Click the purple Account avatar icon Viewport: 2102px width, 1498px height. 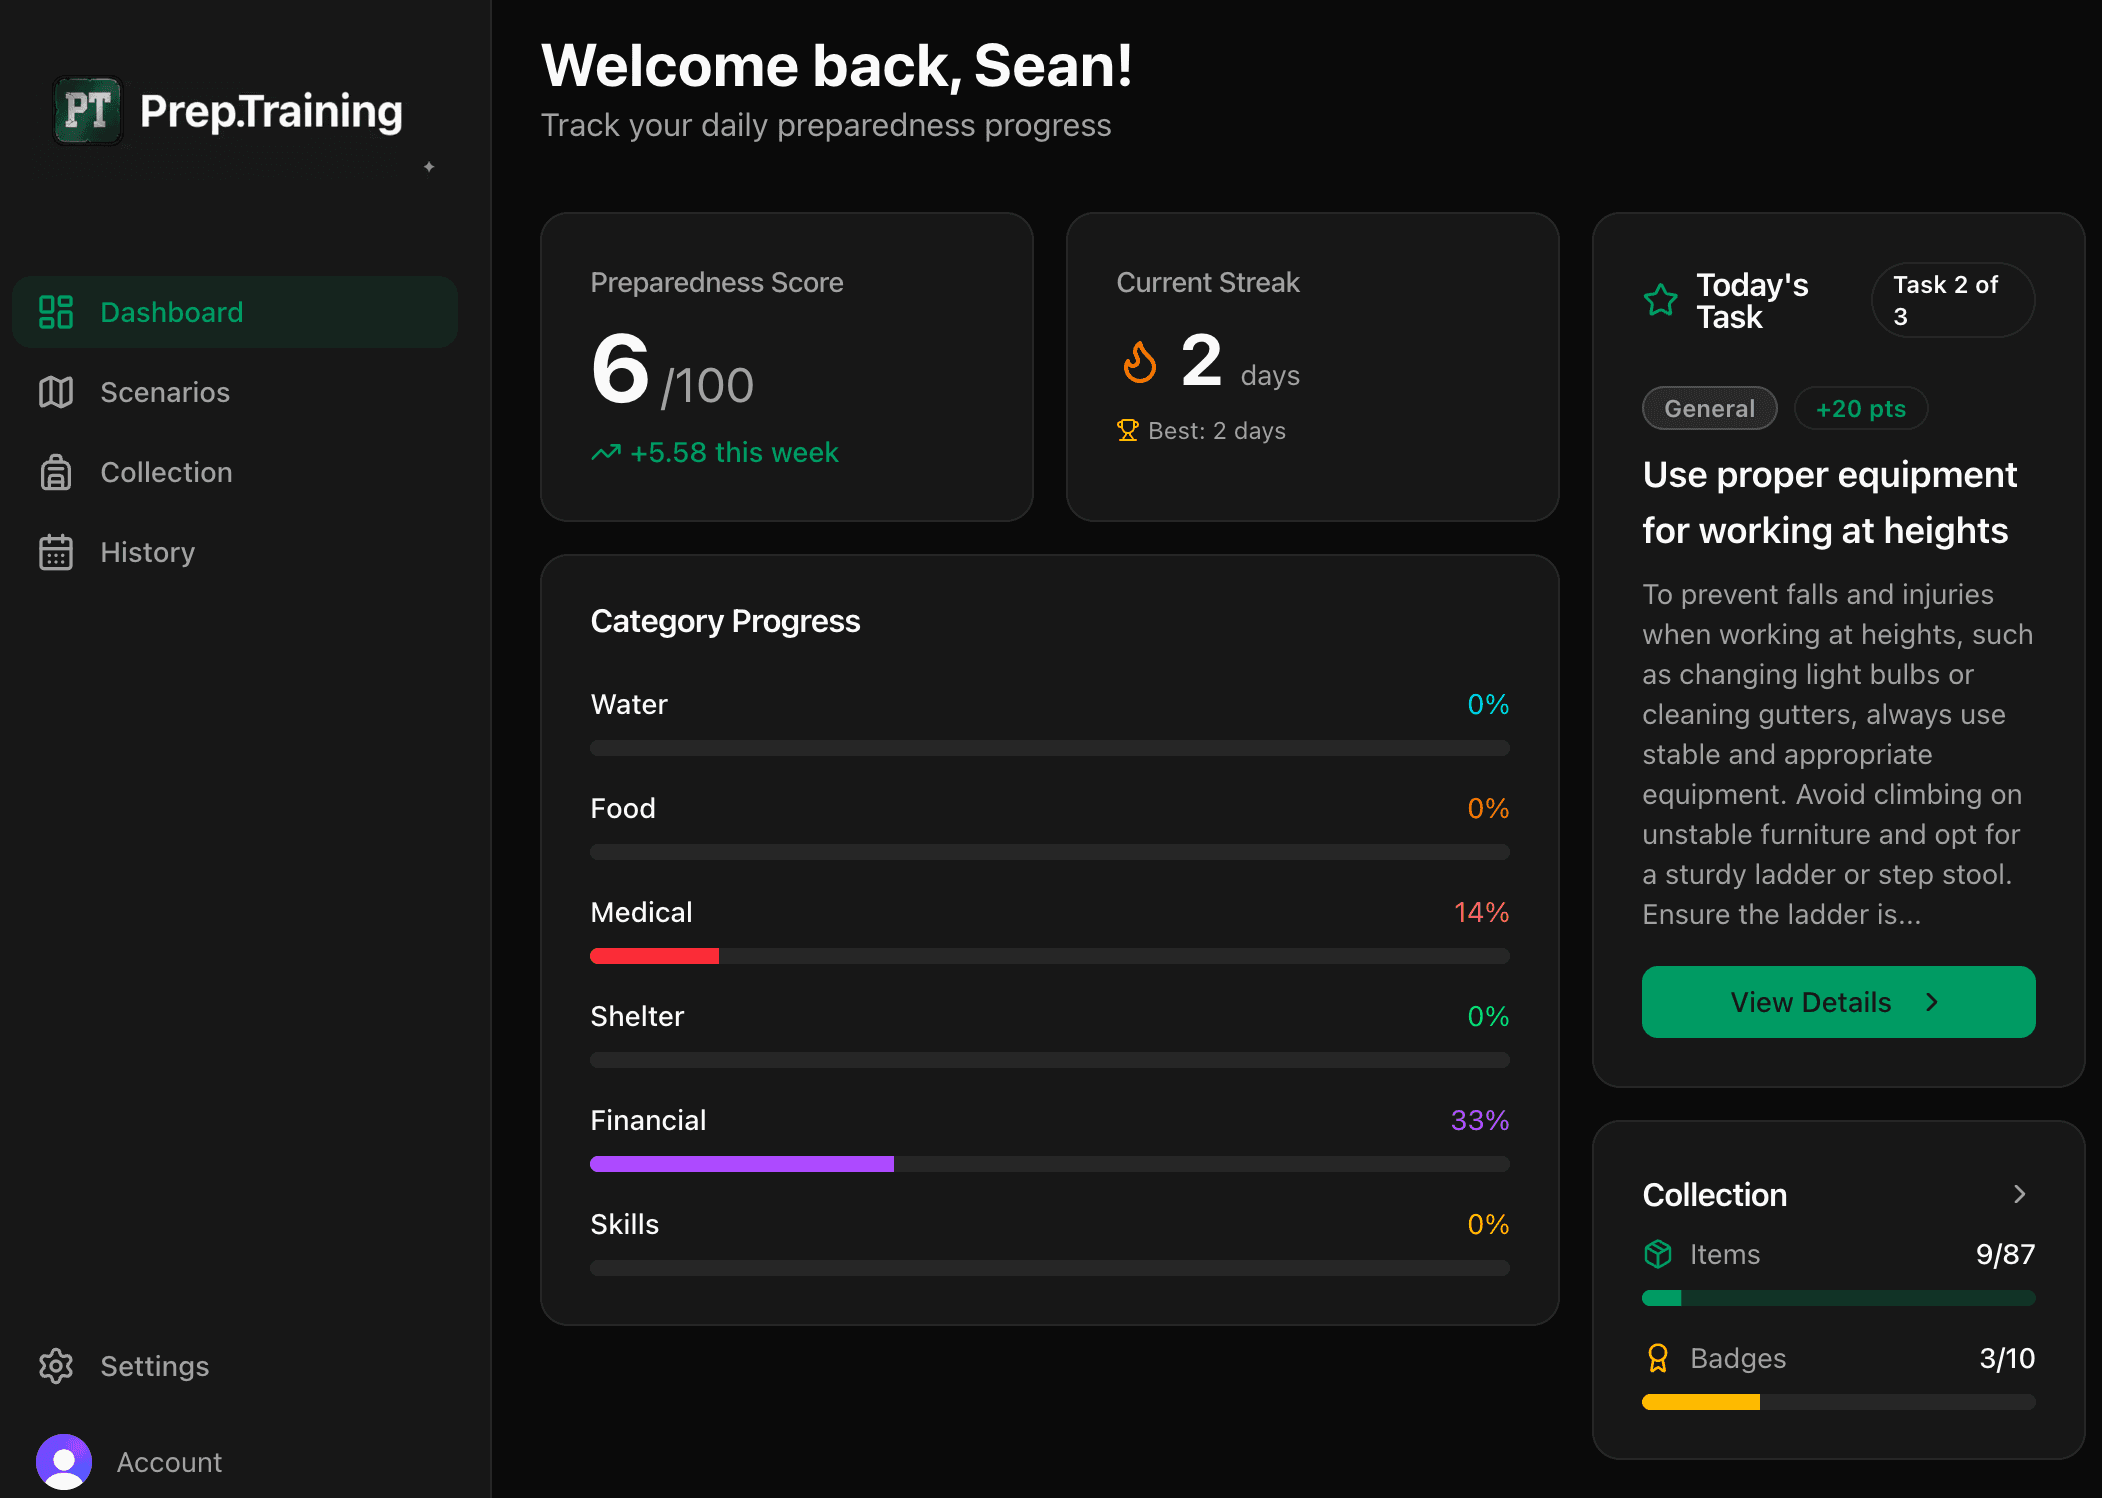click(x=64, y=1461)
